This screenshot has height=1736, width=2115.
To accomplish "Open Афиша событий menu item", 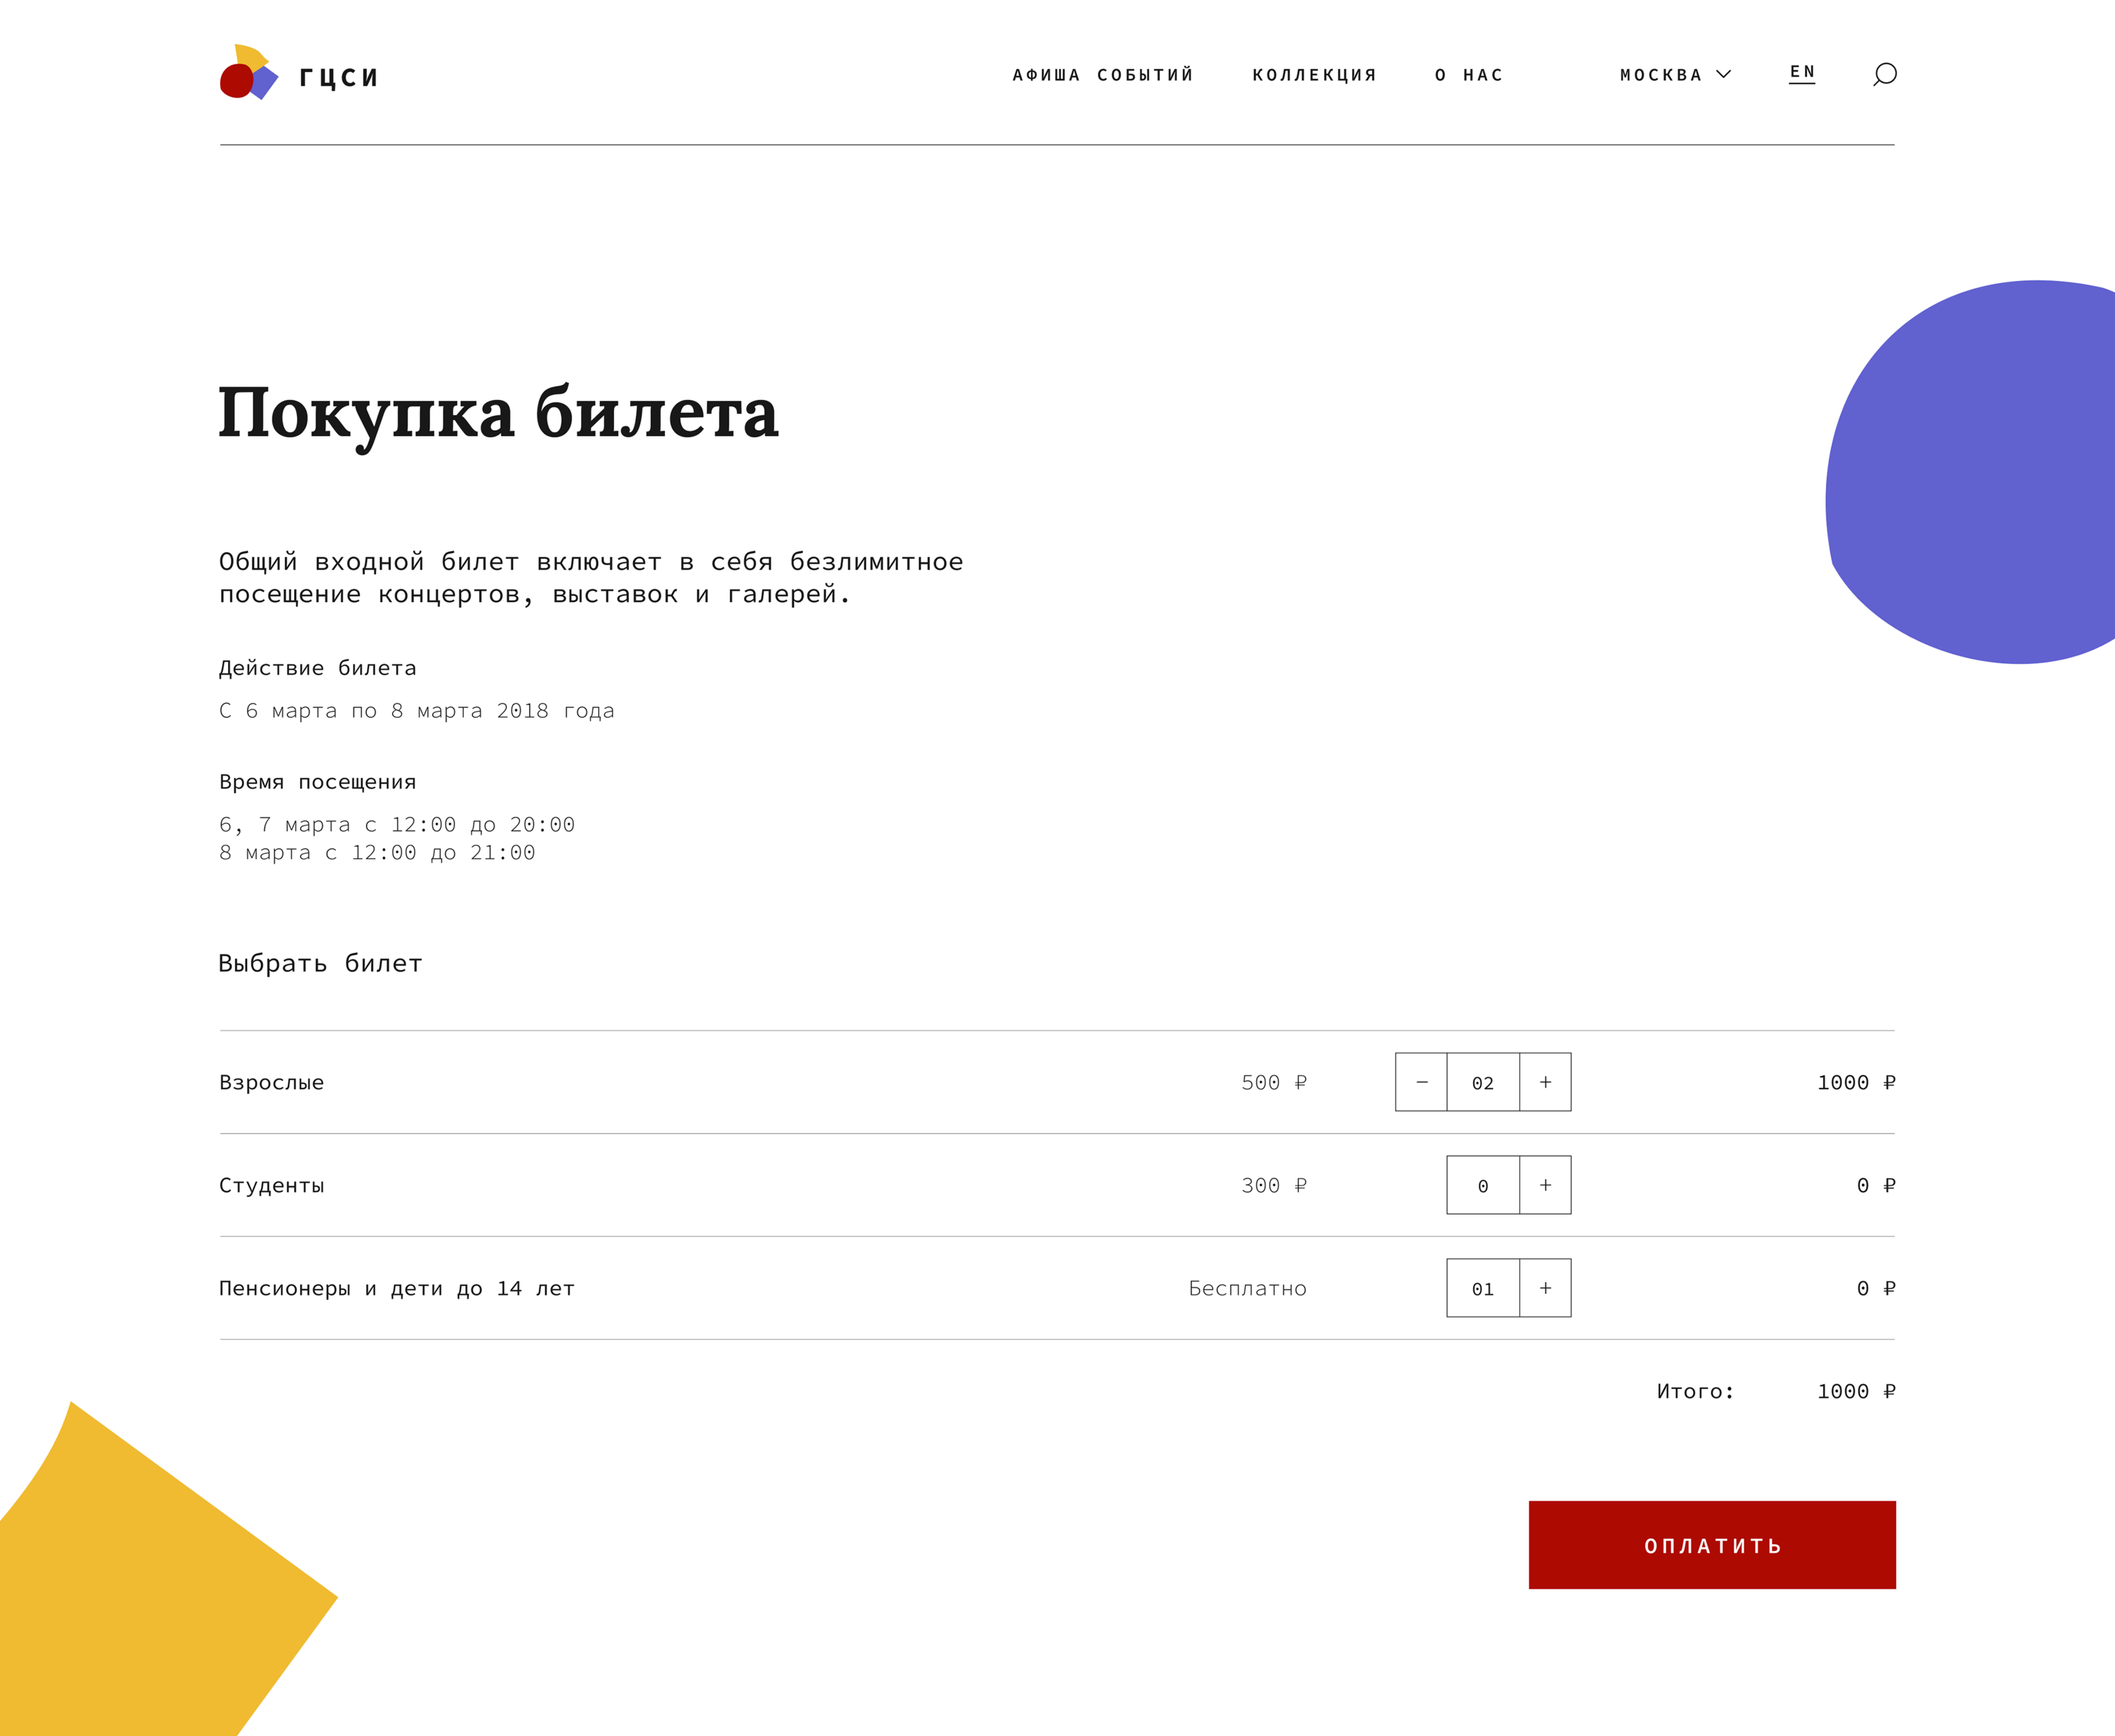I will [1103, 75].
